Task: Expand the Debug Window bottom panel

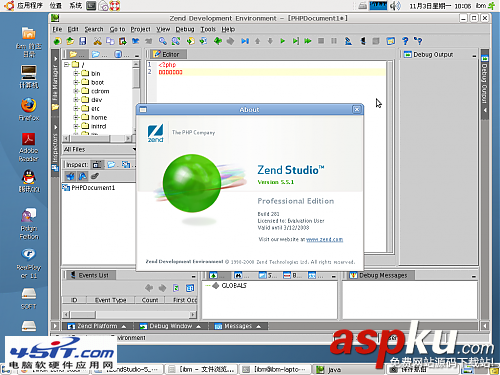Action: coord(170,326)
